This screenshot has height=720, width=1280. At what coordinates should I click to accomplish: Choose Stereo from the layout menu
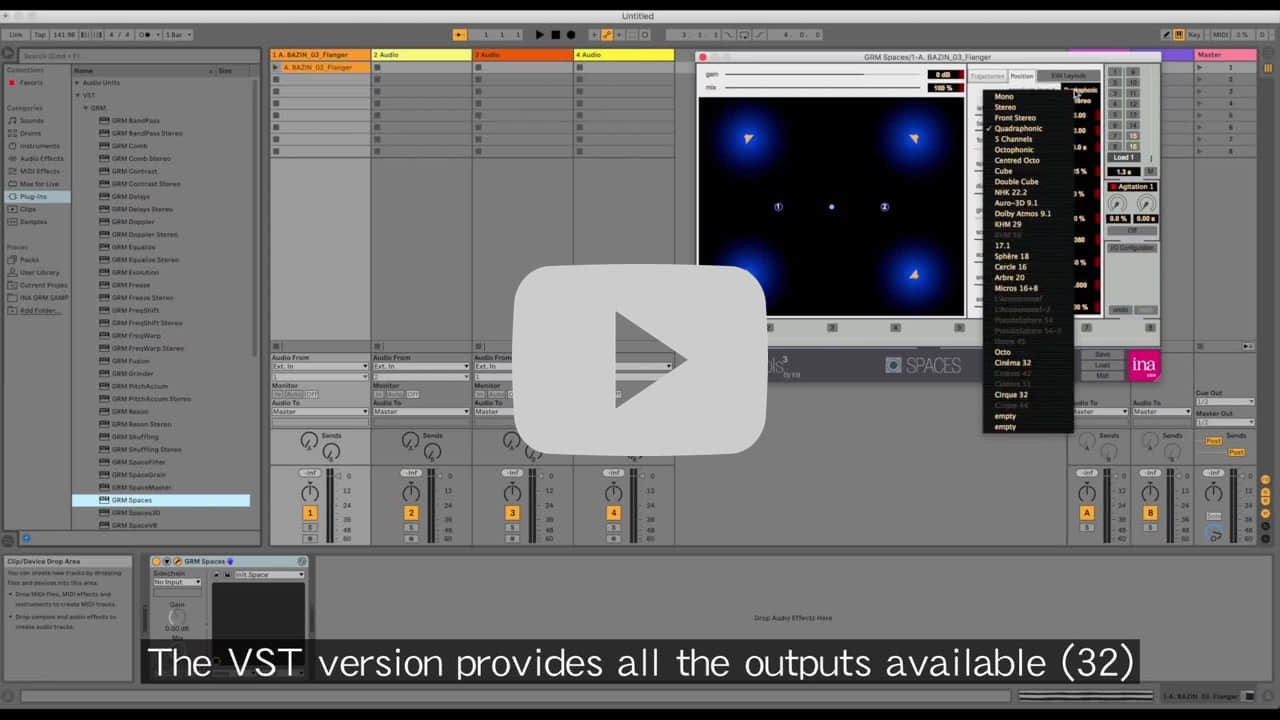[1005, 107]
